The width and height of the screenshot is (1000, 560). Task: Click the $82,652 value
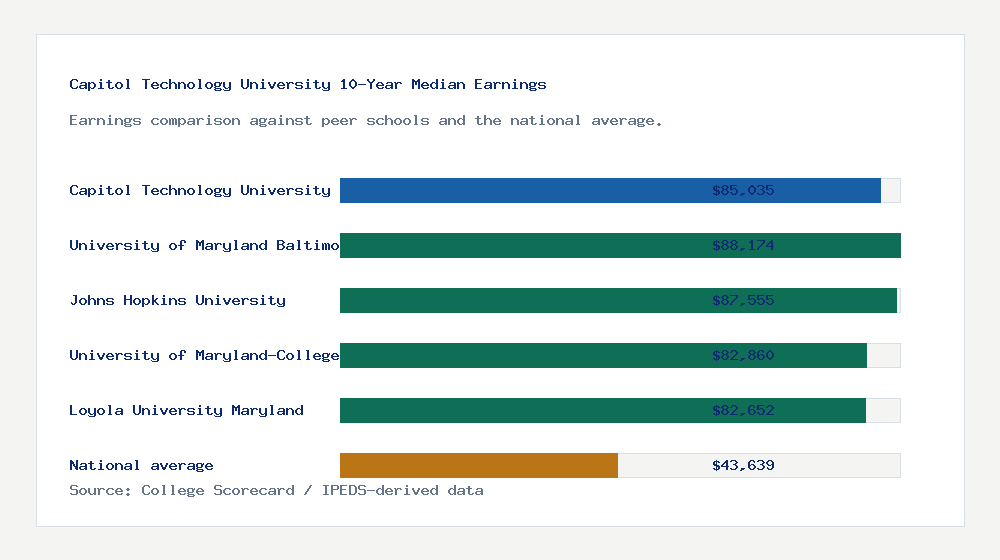coord(743,410)
